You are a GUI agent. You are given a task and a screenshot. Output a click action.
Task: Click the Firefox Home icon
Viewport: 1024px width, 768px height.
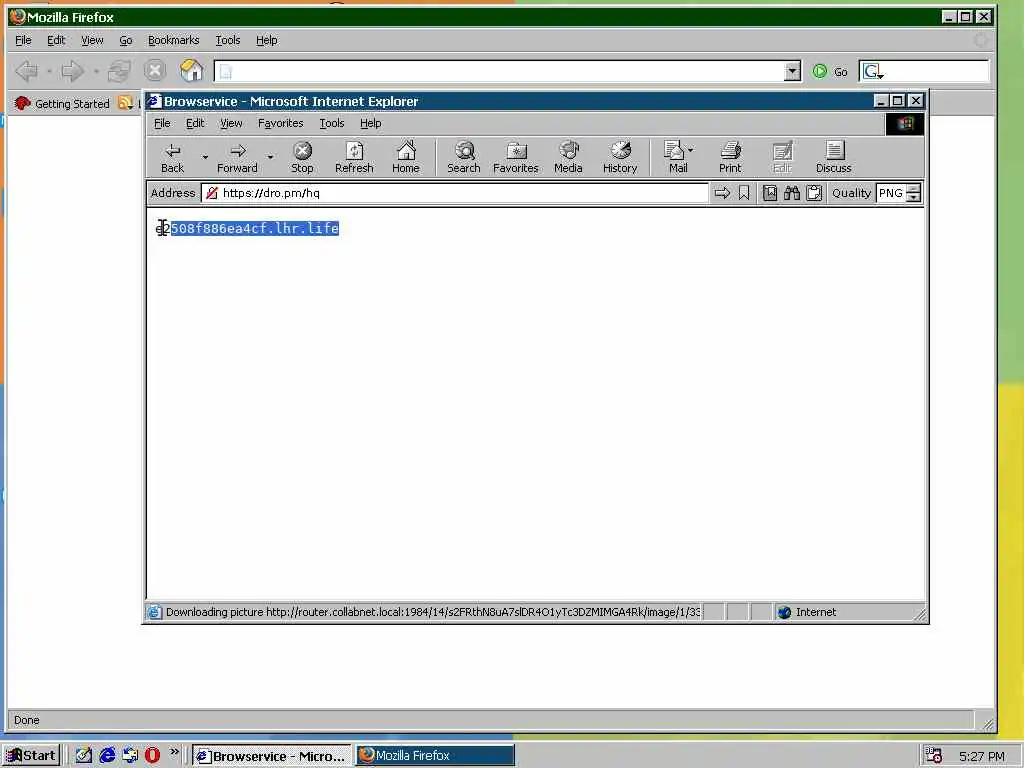[191, 71]
